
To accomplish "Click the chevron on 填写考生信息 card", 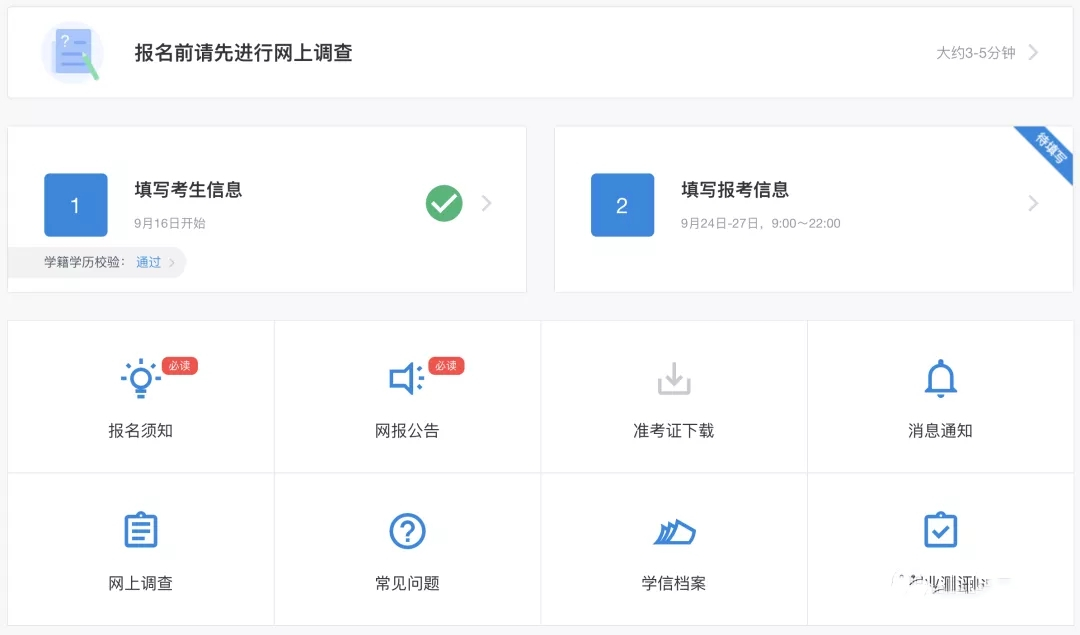I will click(x=486, y=203).
